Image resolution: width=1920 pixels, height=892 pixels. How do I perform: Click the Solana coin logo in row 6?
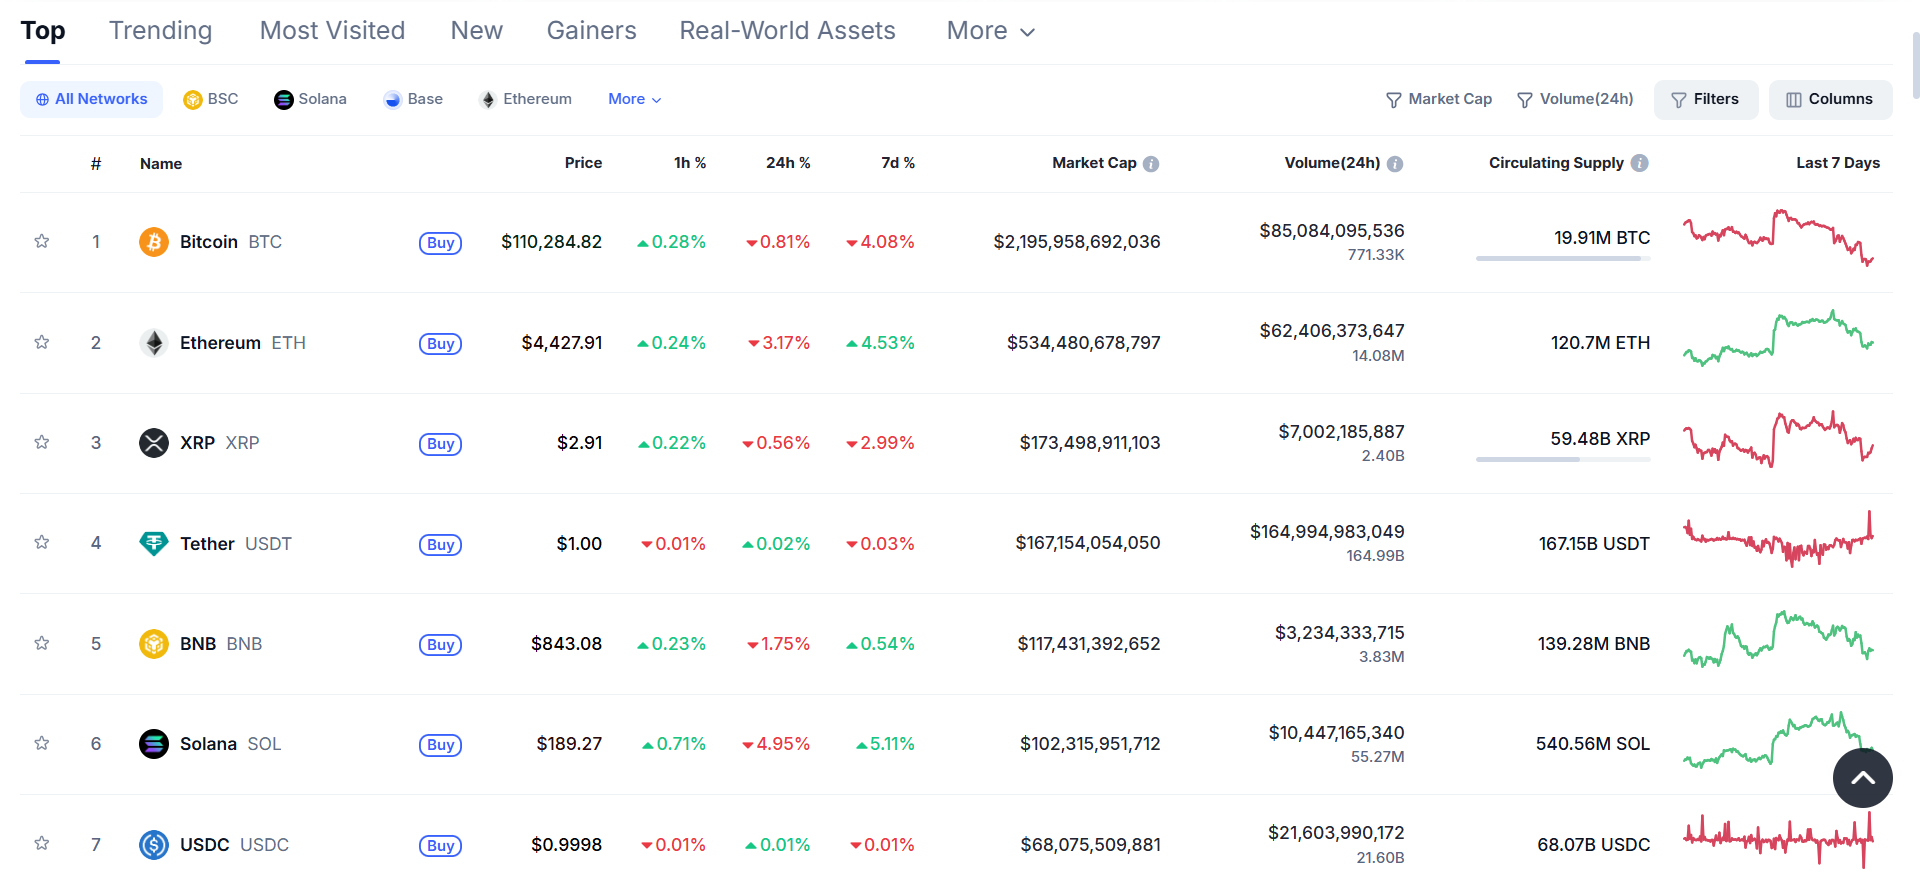[x=153, y=744]
